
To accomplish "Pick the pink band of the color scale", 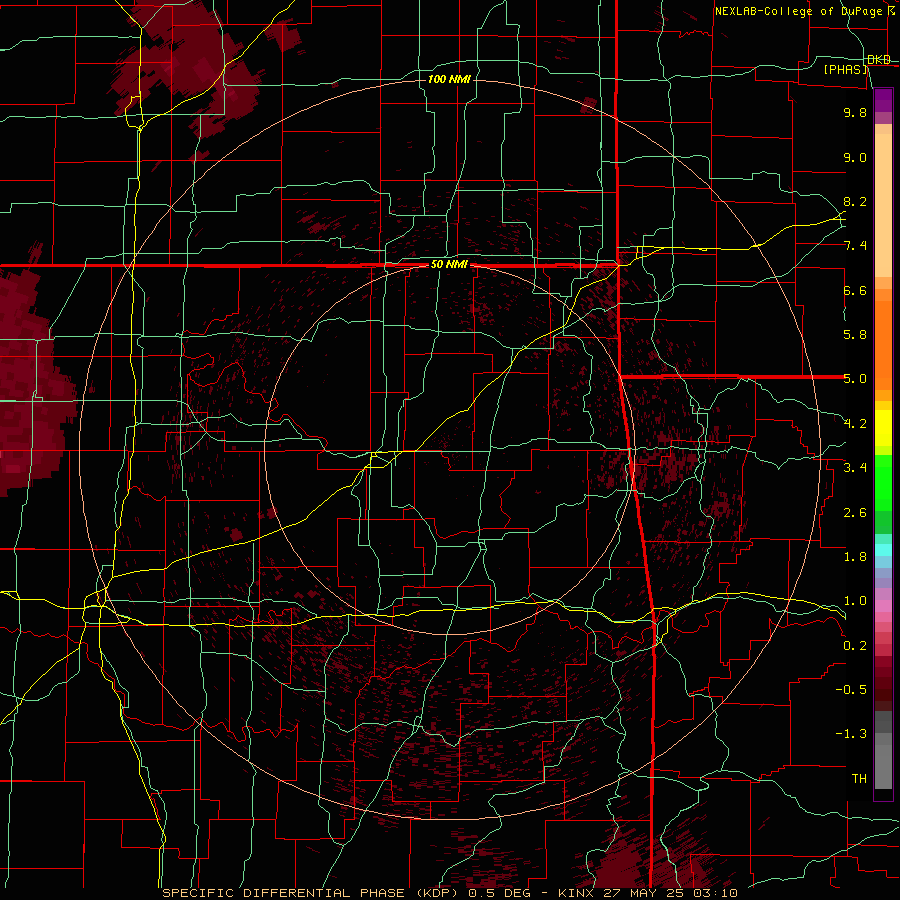I will [883, 606].
